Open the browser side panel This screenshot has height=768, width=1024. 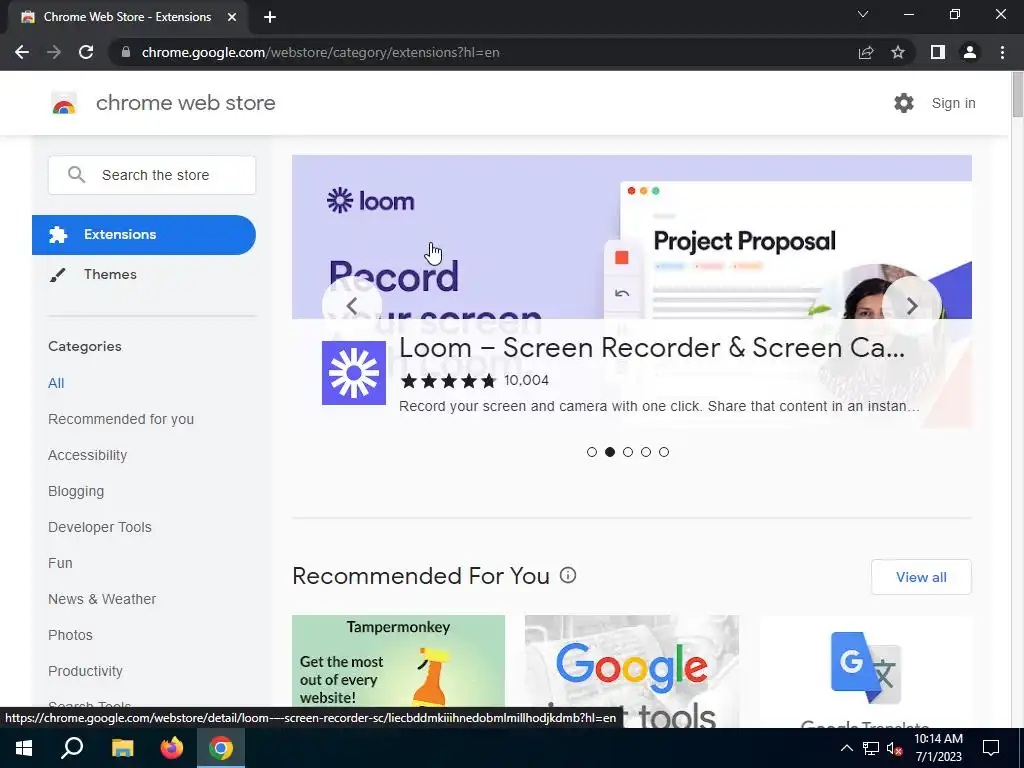(x=938, y=52)
